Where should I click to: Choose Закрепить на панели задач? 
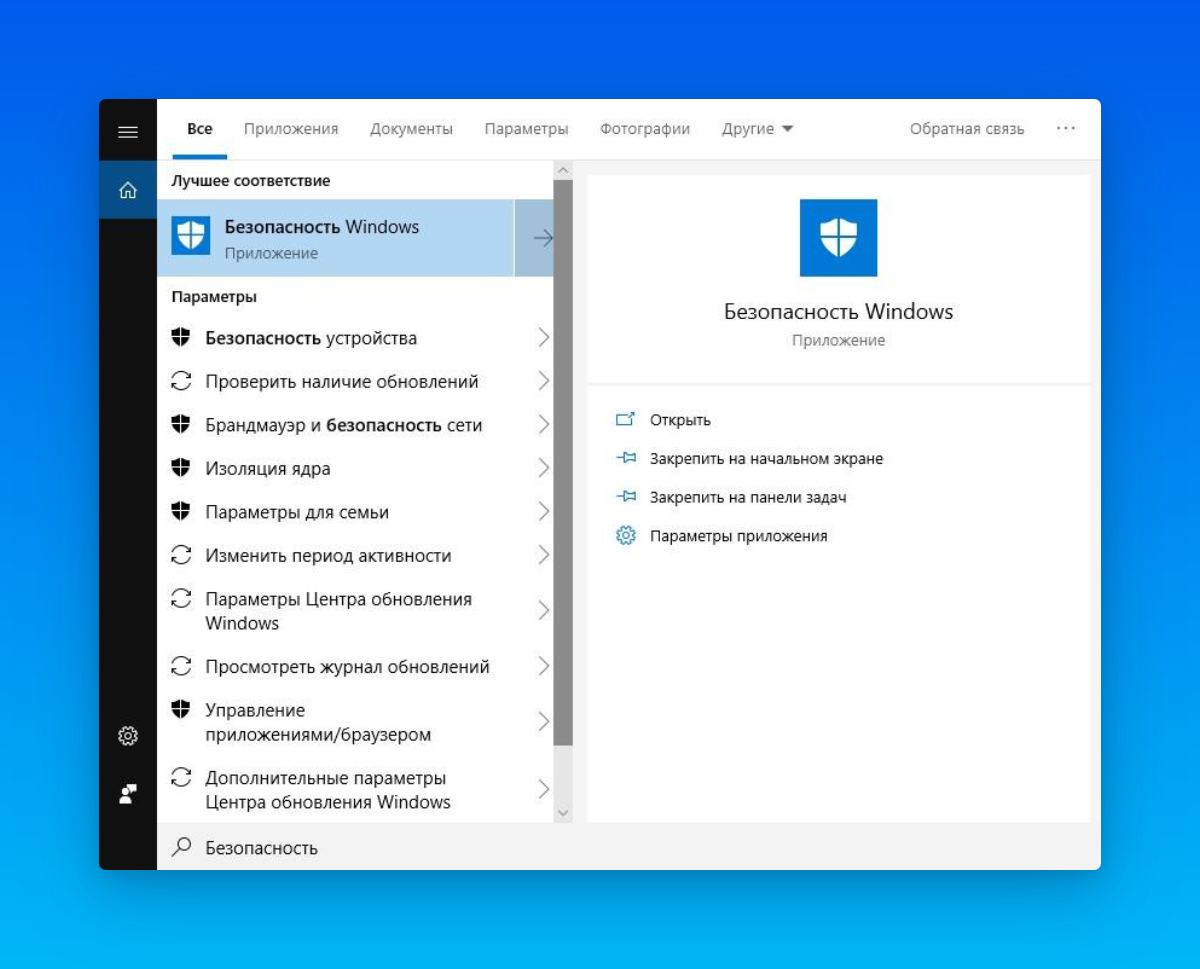click(x=748, y=497)
